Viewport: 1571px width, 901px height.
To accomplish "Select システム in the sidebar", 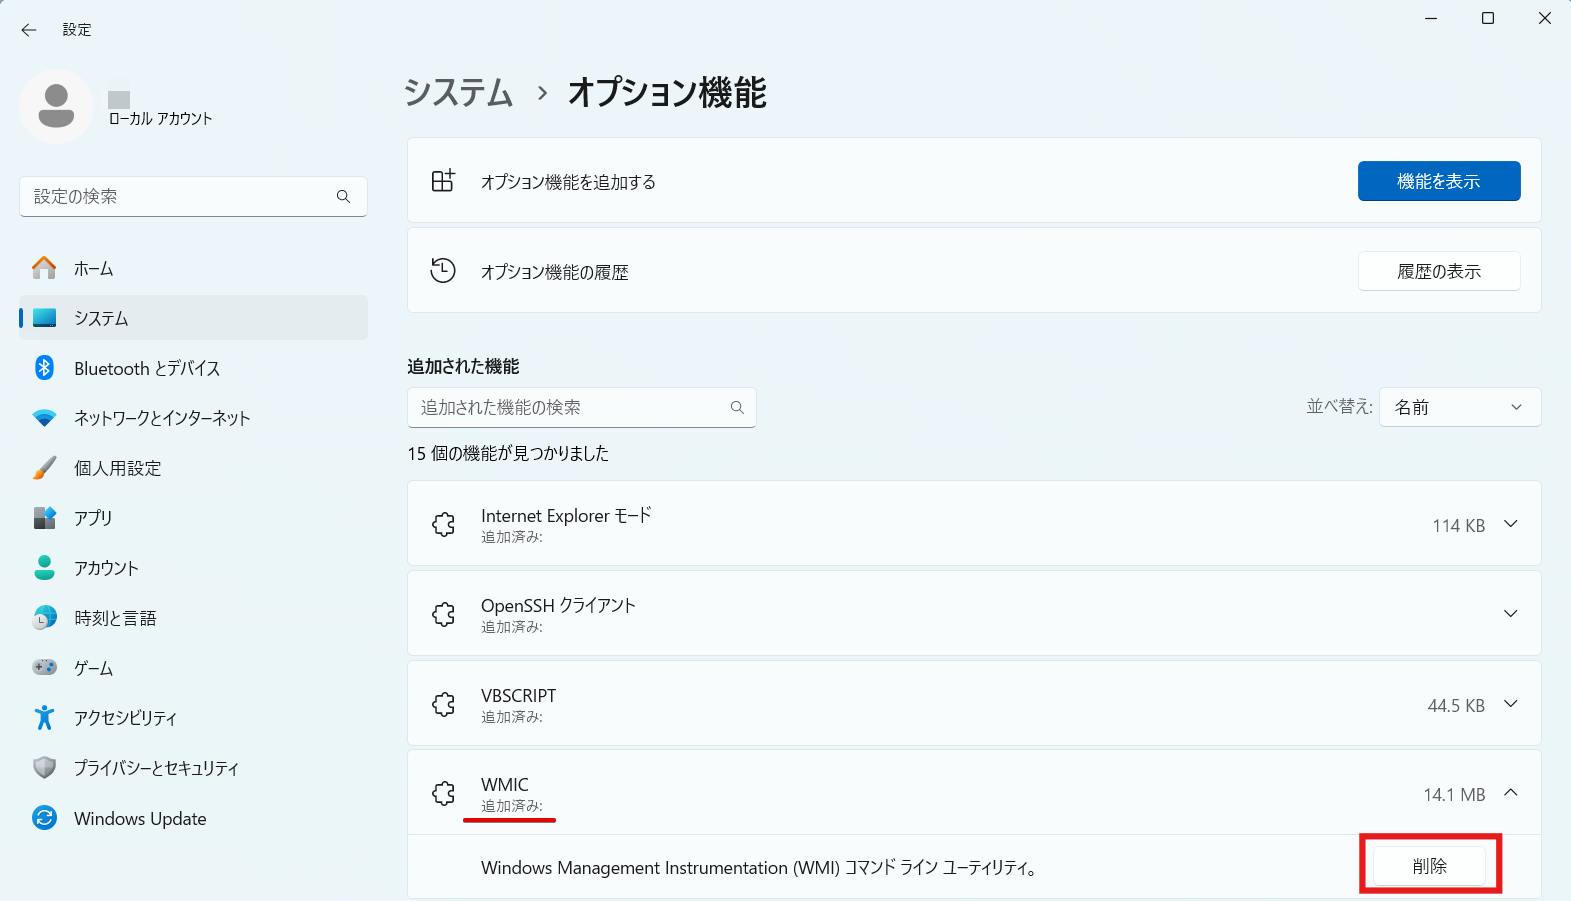I will coord(194,318).
